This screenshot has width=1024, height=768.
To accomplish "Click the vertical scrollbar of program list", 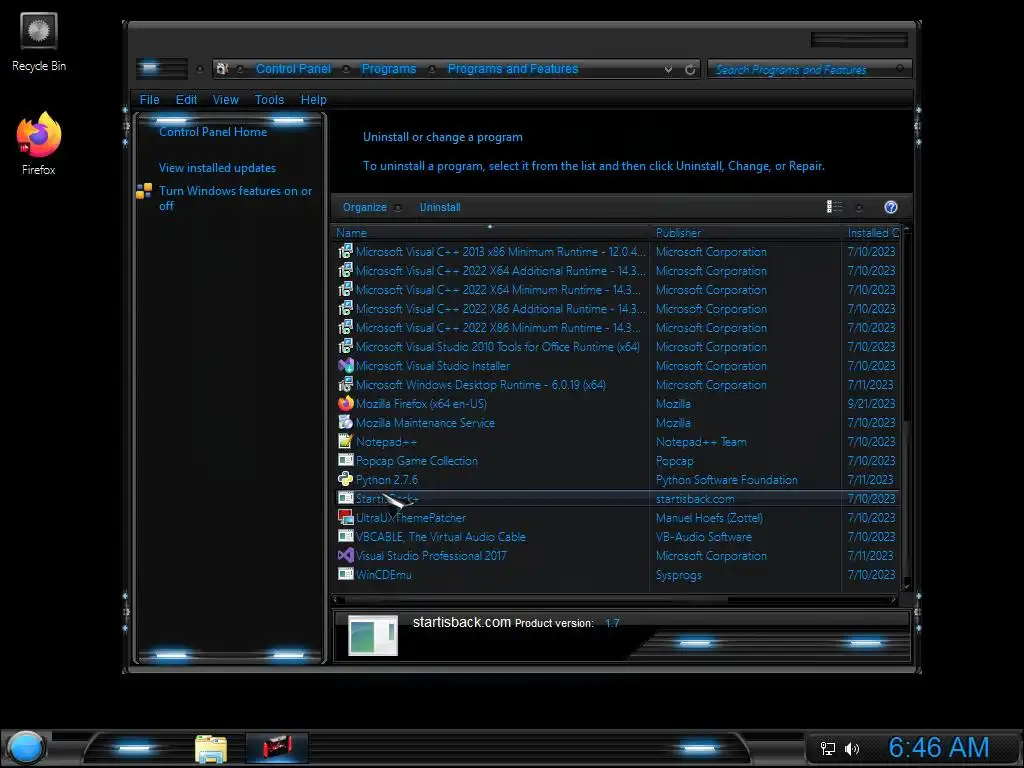I will (x=906, y=409).
